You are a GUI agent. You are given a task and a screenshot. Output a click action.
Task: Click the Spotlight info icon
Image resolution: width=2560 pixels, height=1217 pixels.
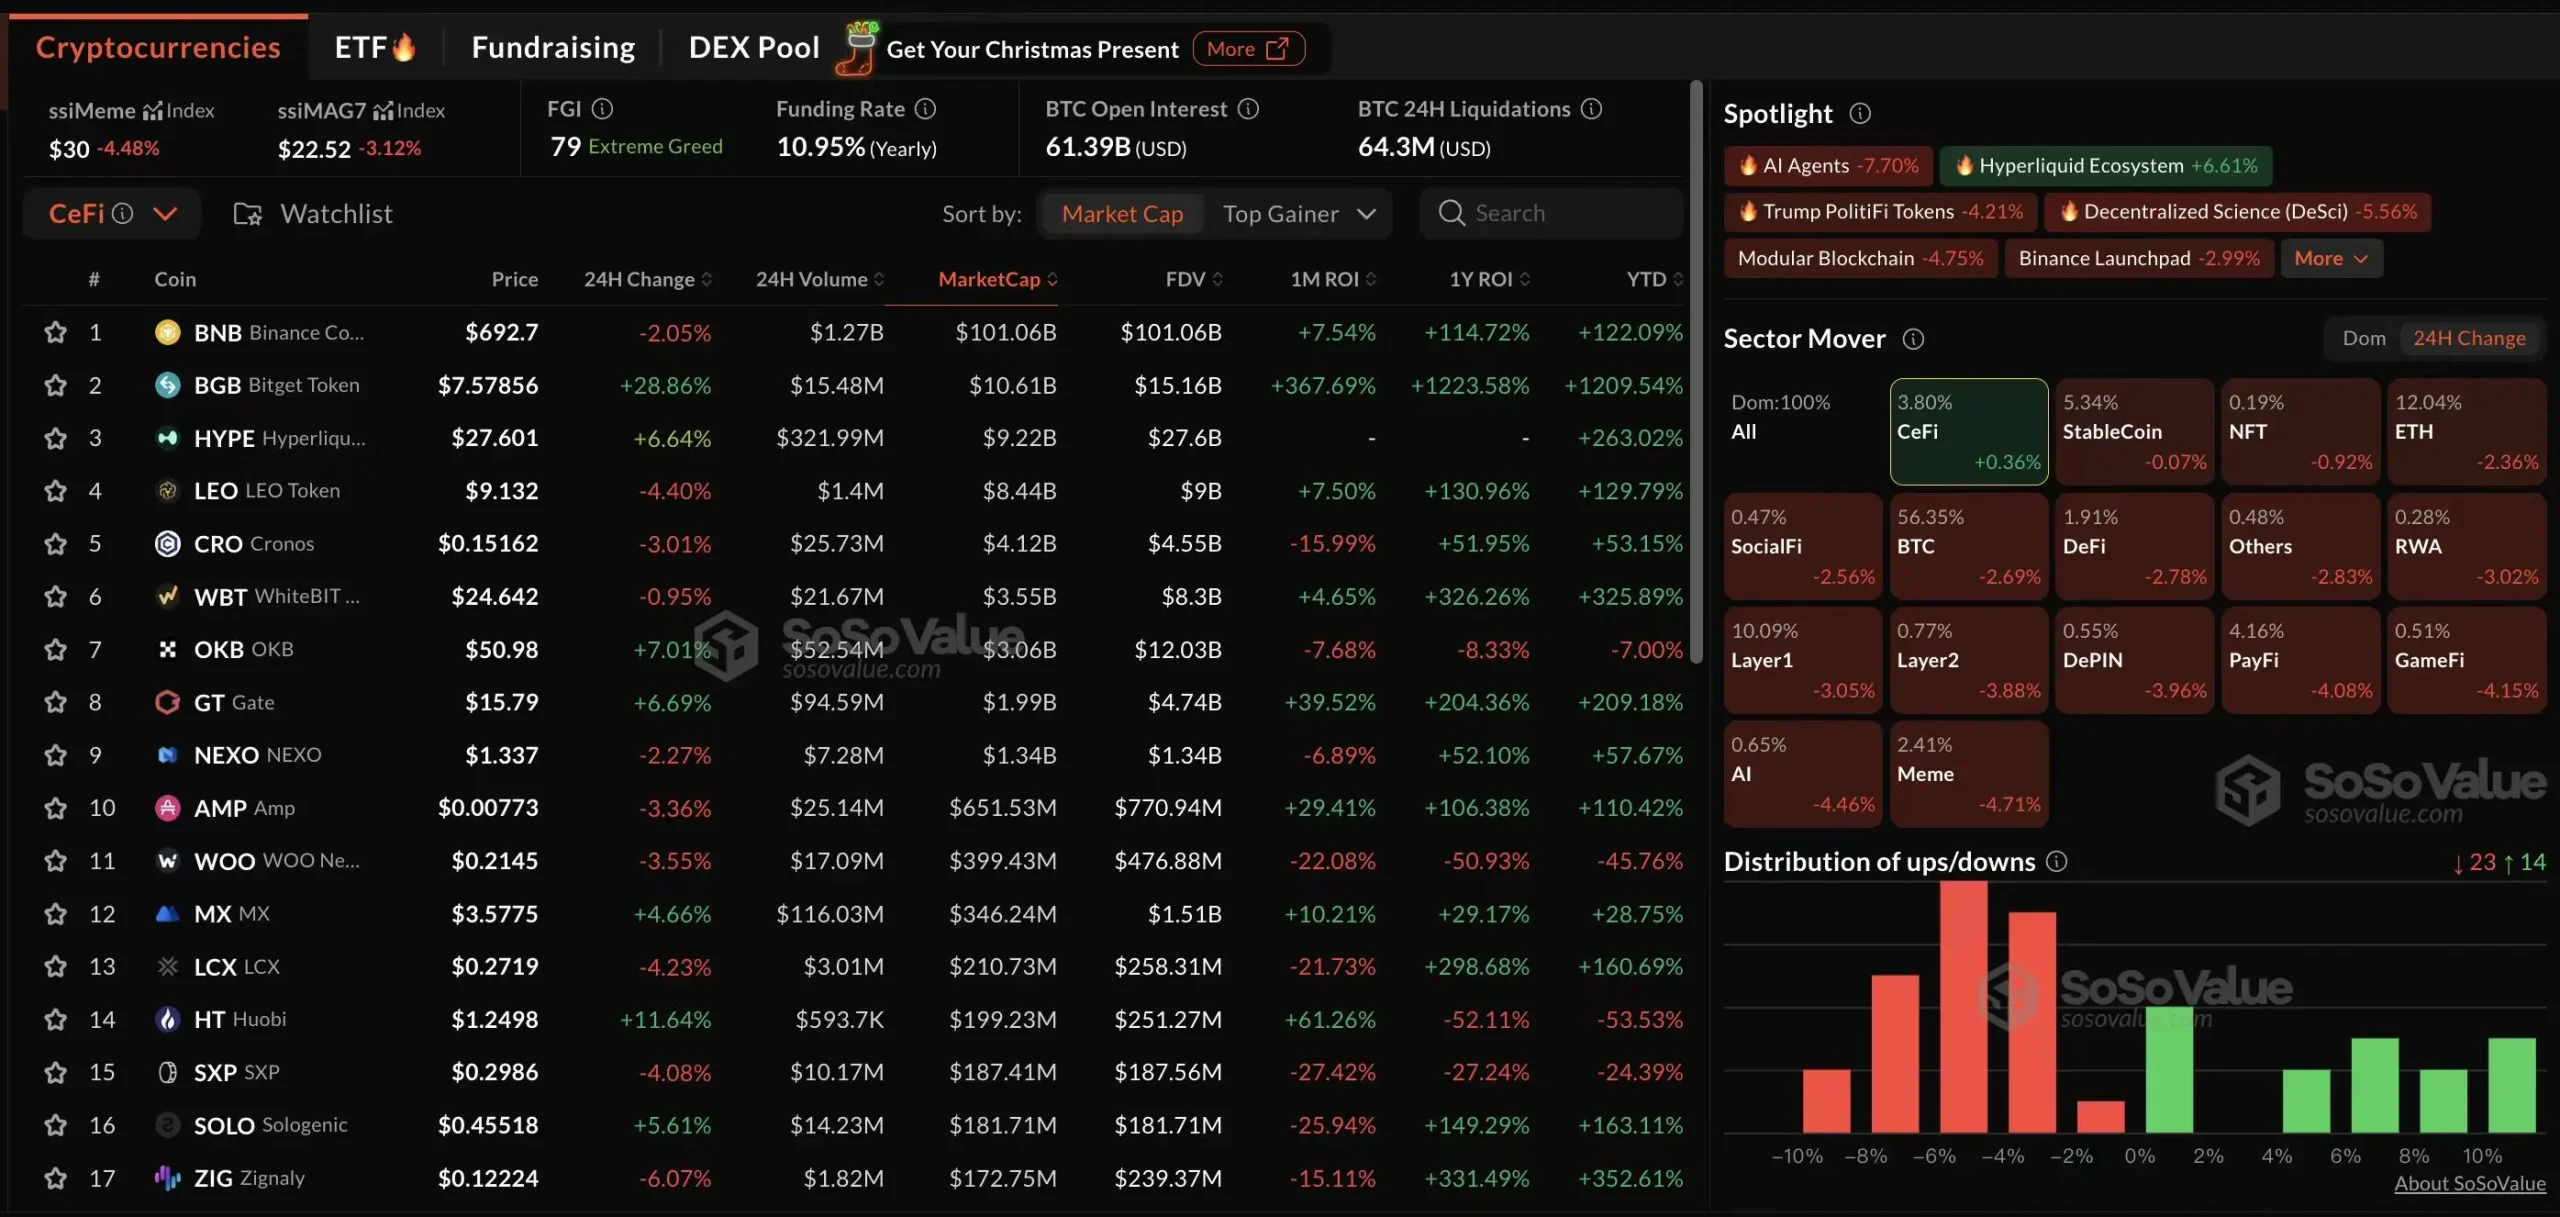pos(1859,114)
